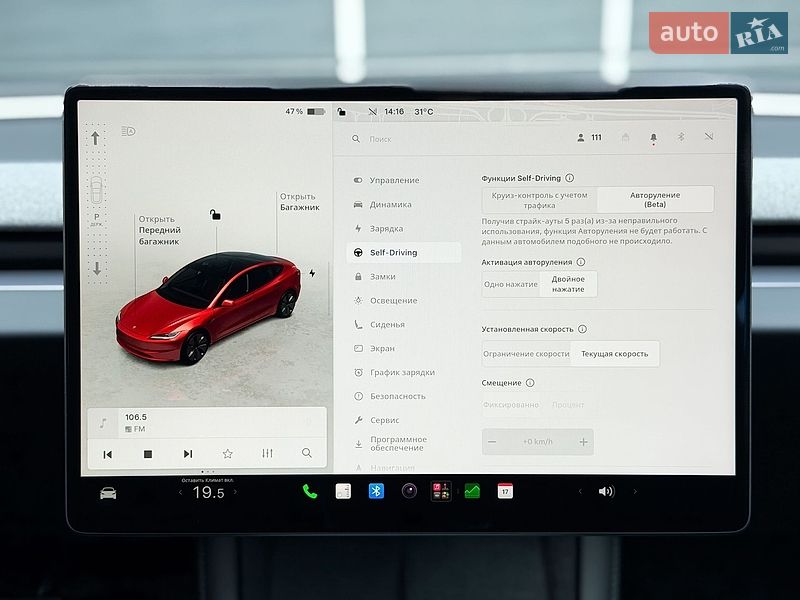The image size is (800, 600).
Task: Select reverse arrow on gear strip
Action: pos(97,268)
